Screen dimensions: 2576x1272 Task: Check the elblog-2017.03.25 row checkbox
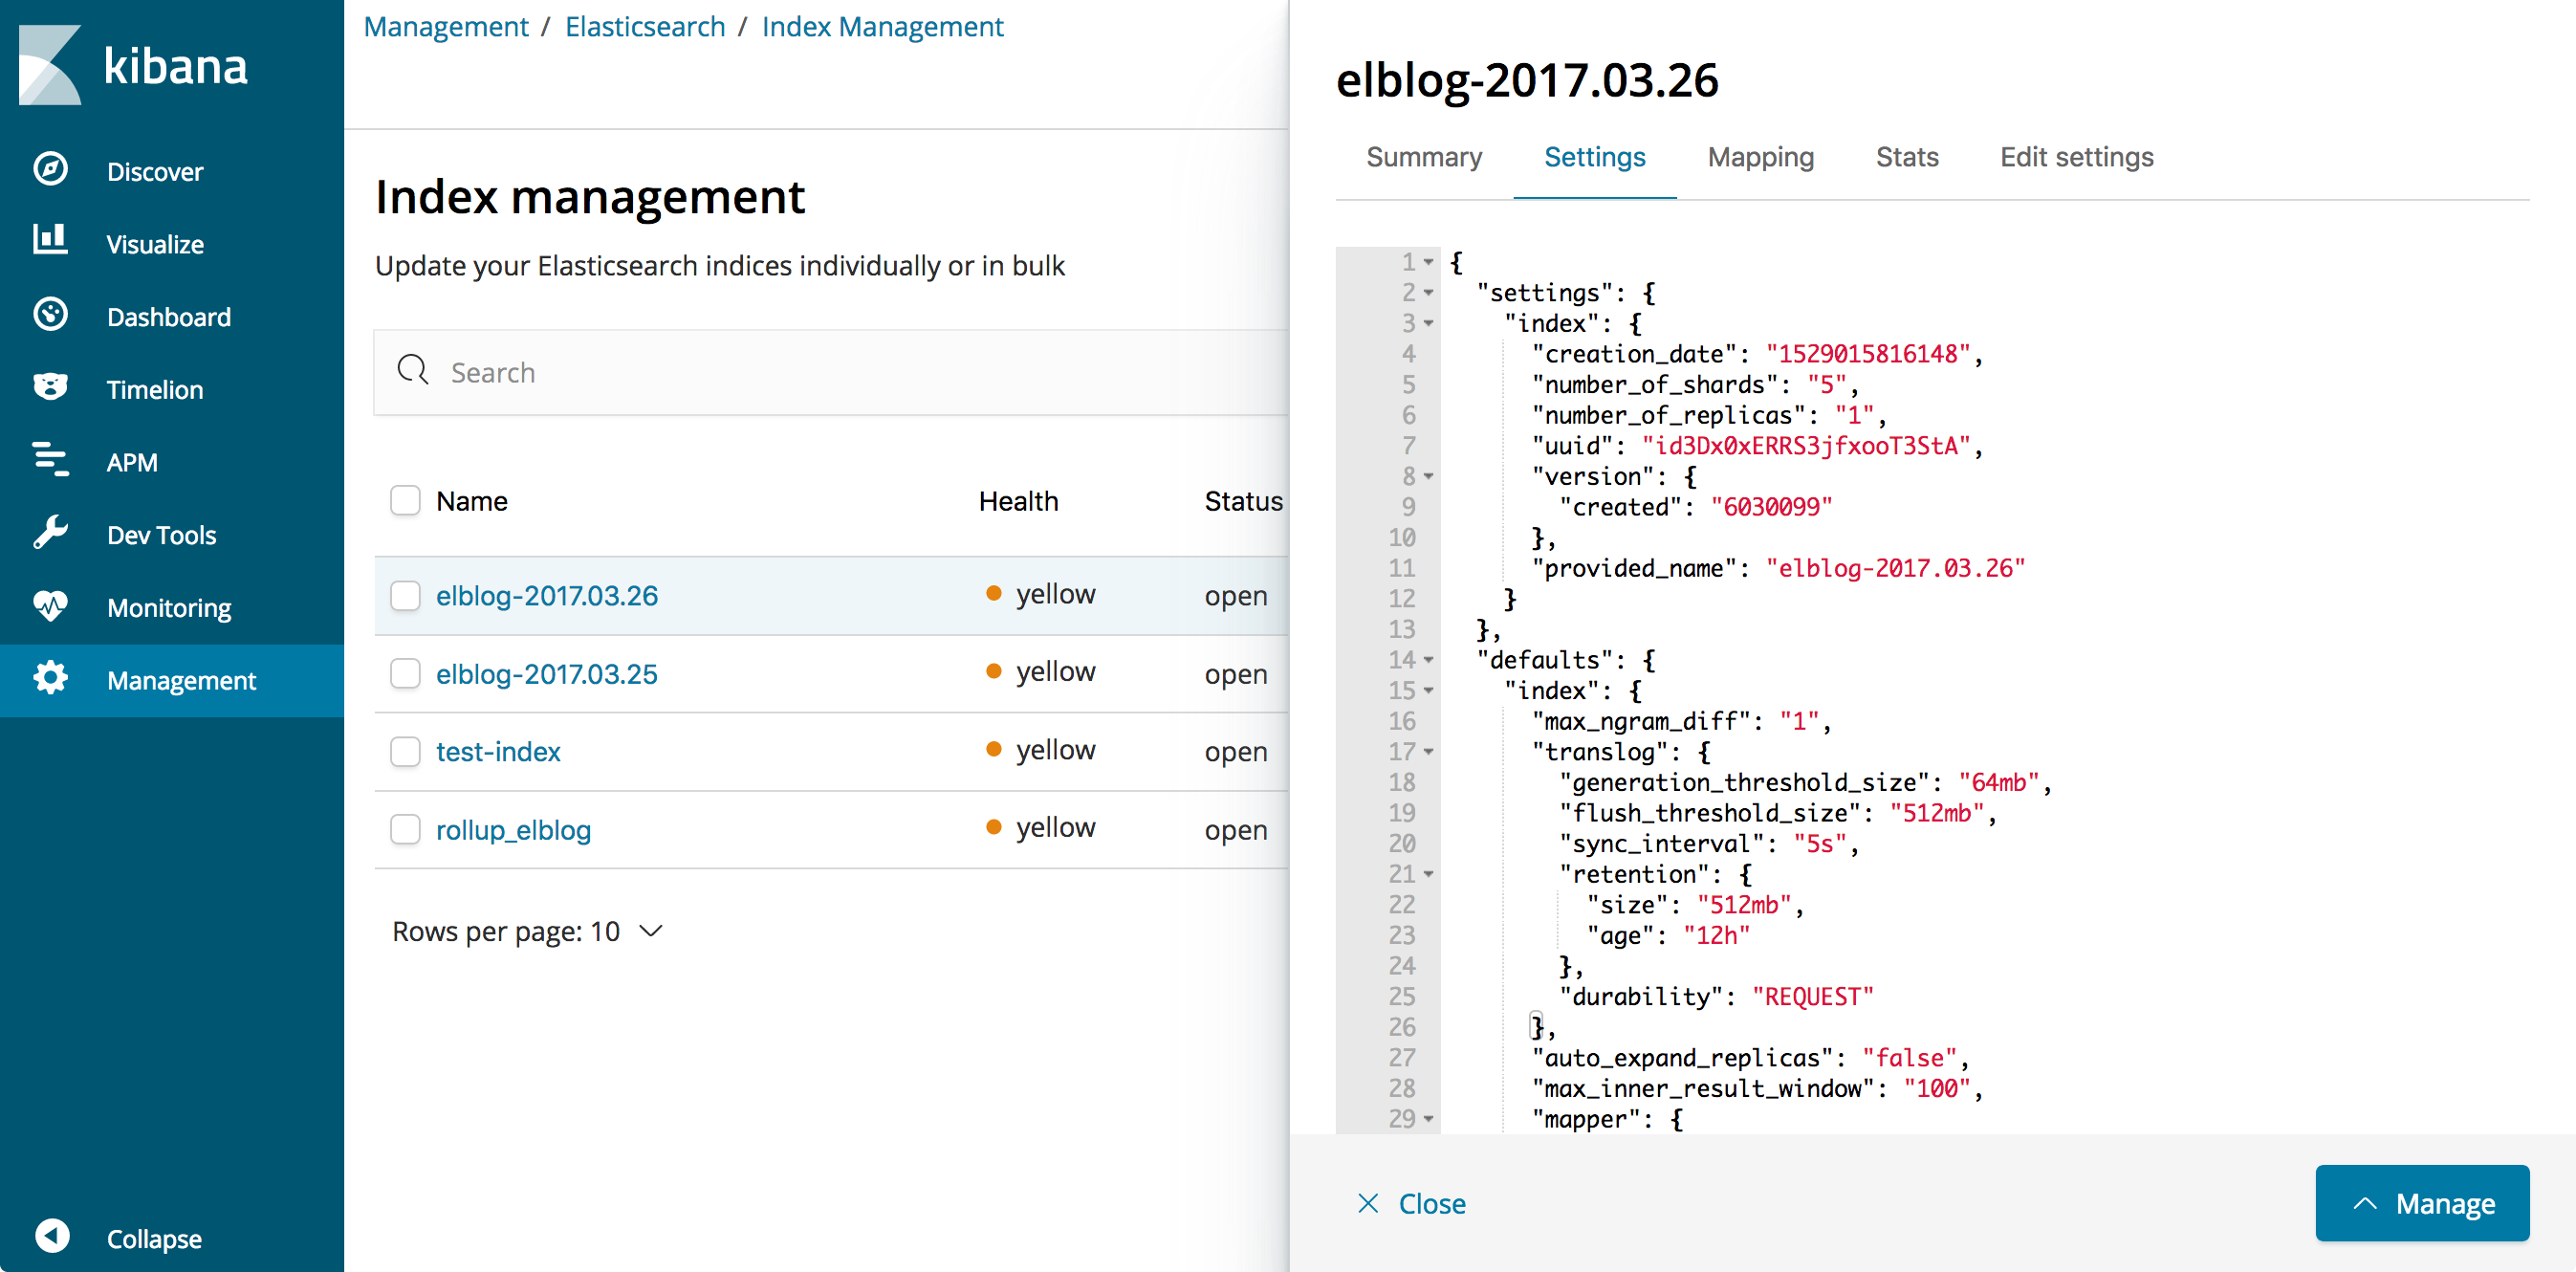pyautogui.click(x=405, y=673)
